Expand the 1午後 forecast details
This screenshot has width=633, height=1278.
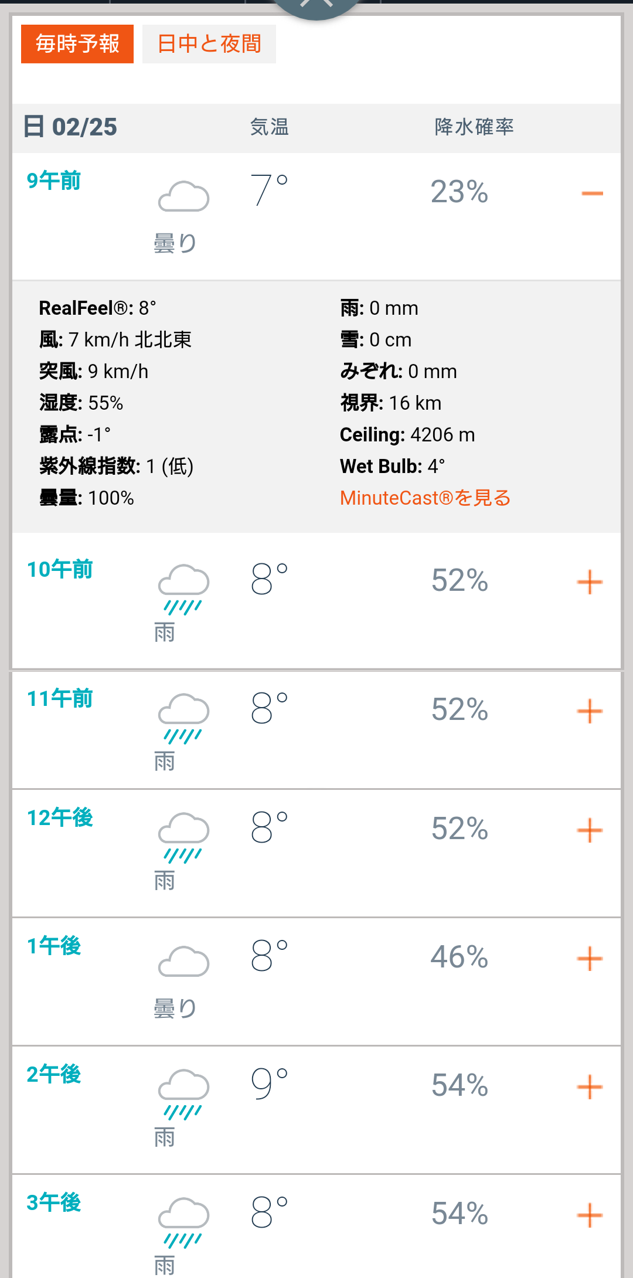click(590, 958)
